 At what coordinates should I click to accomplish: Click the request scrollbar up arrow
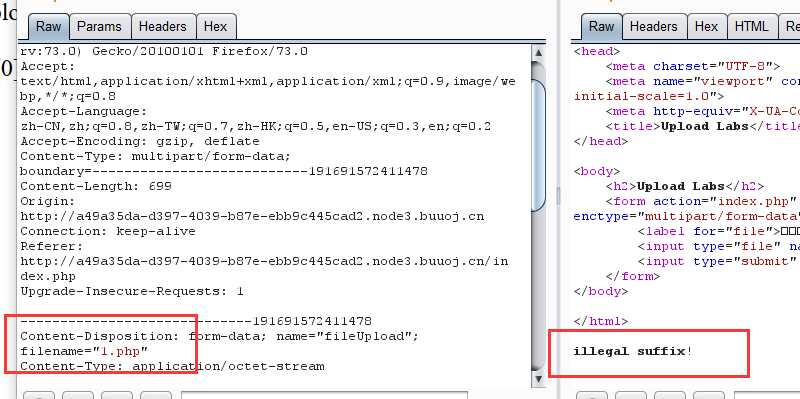point(539,53)
